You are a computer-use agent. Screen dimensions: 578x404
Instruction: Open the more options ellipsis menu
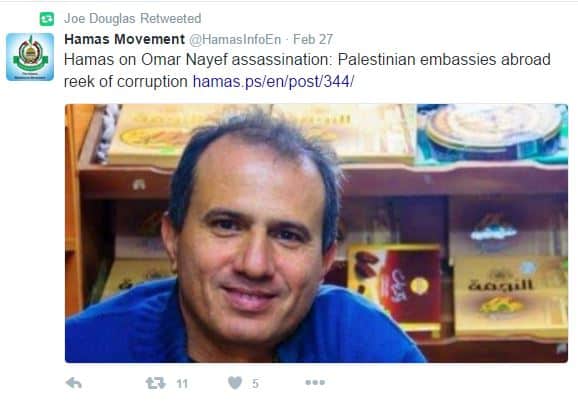pyautogui.click(x=315, y=383)
